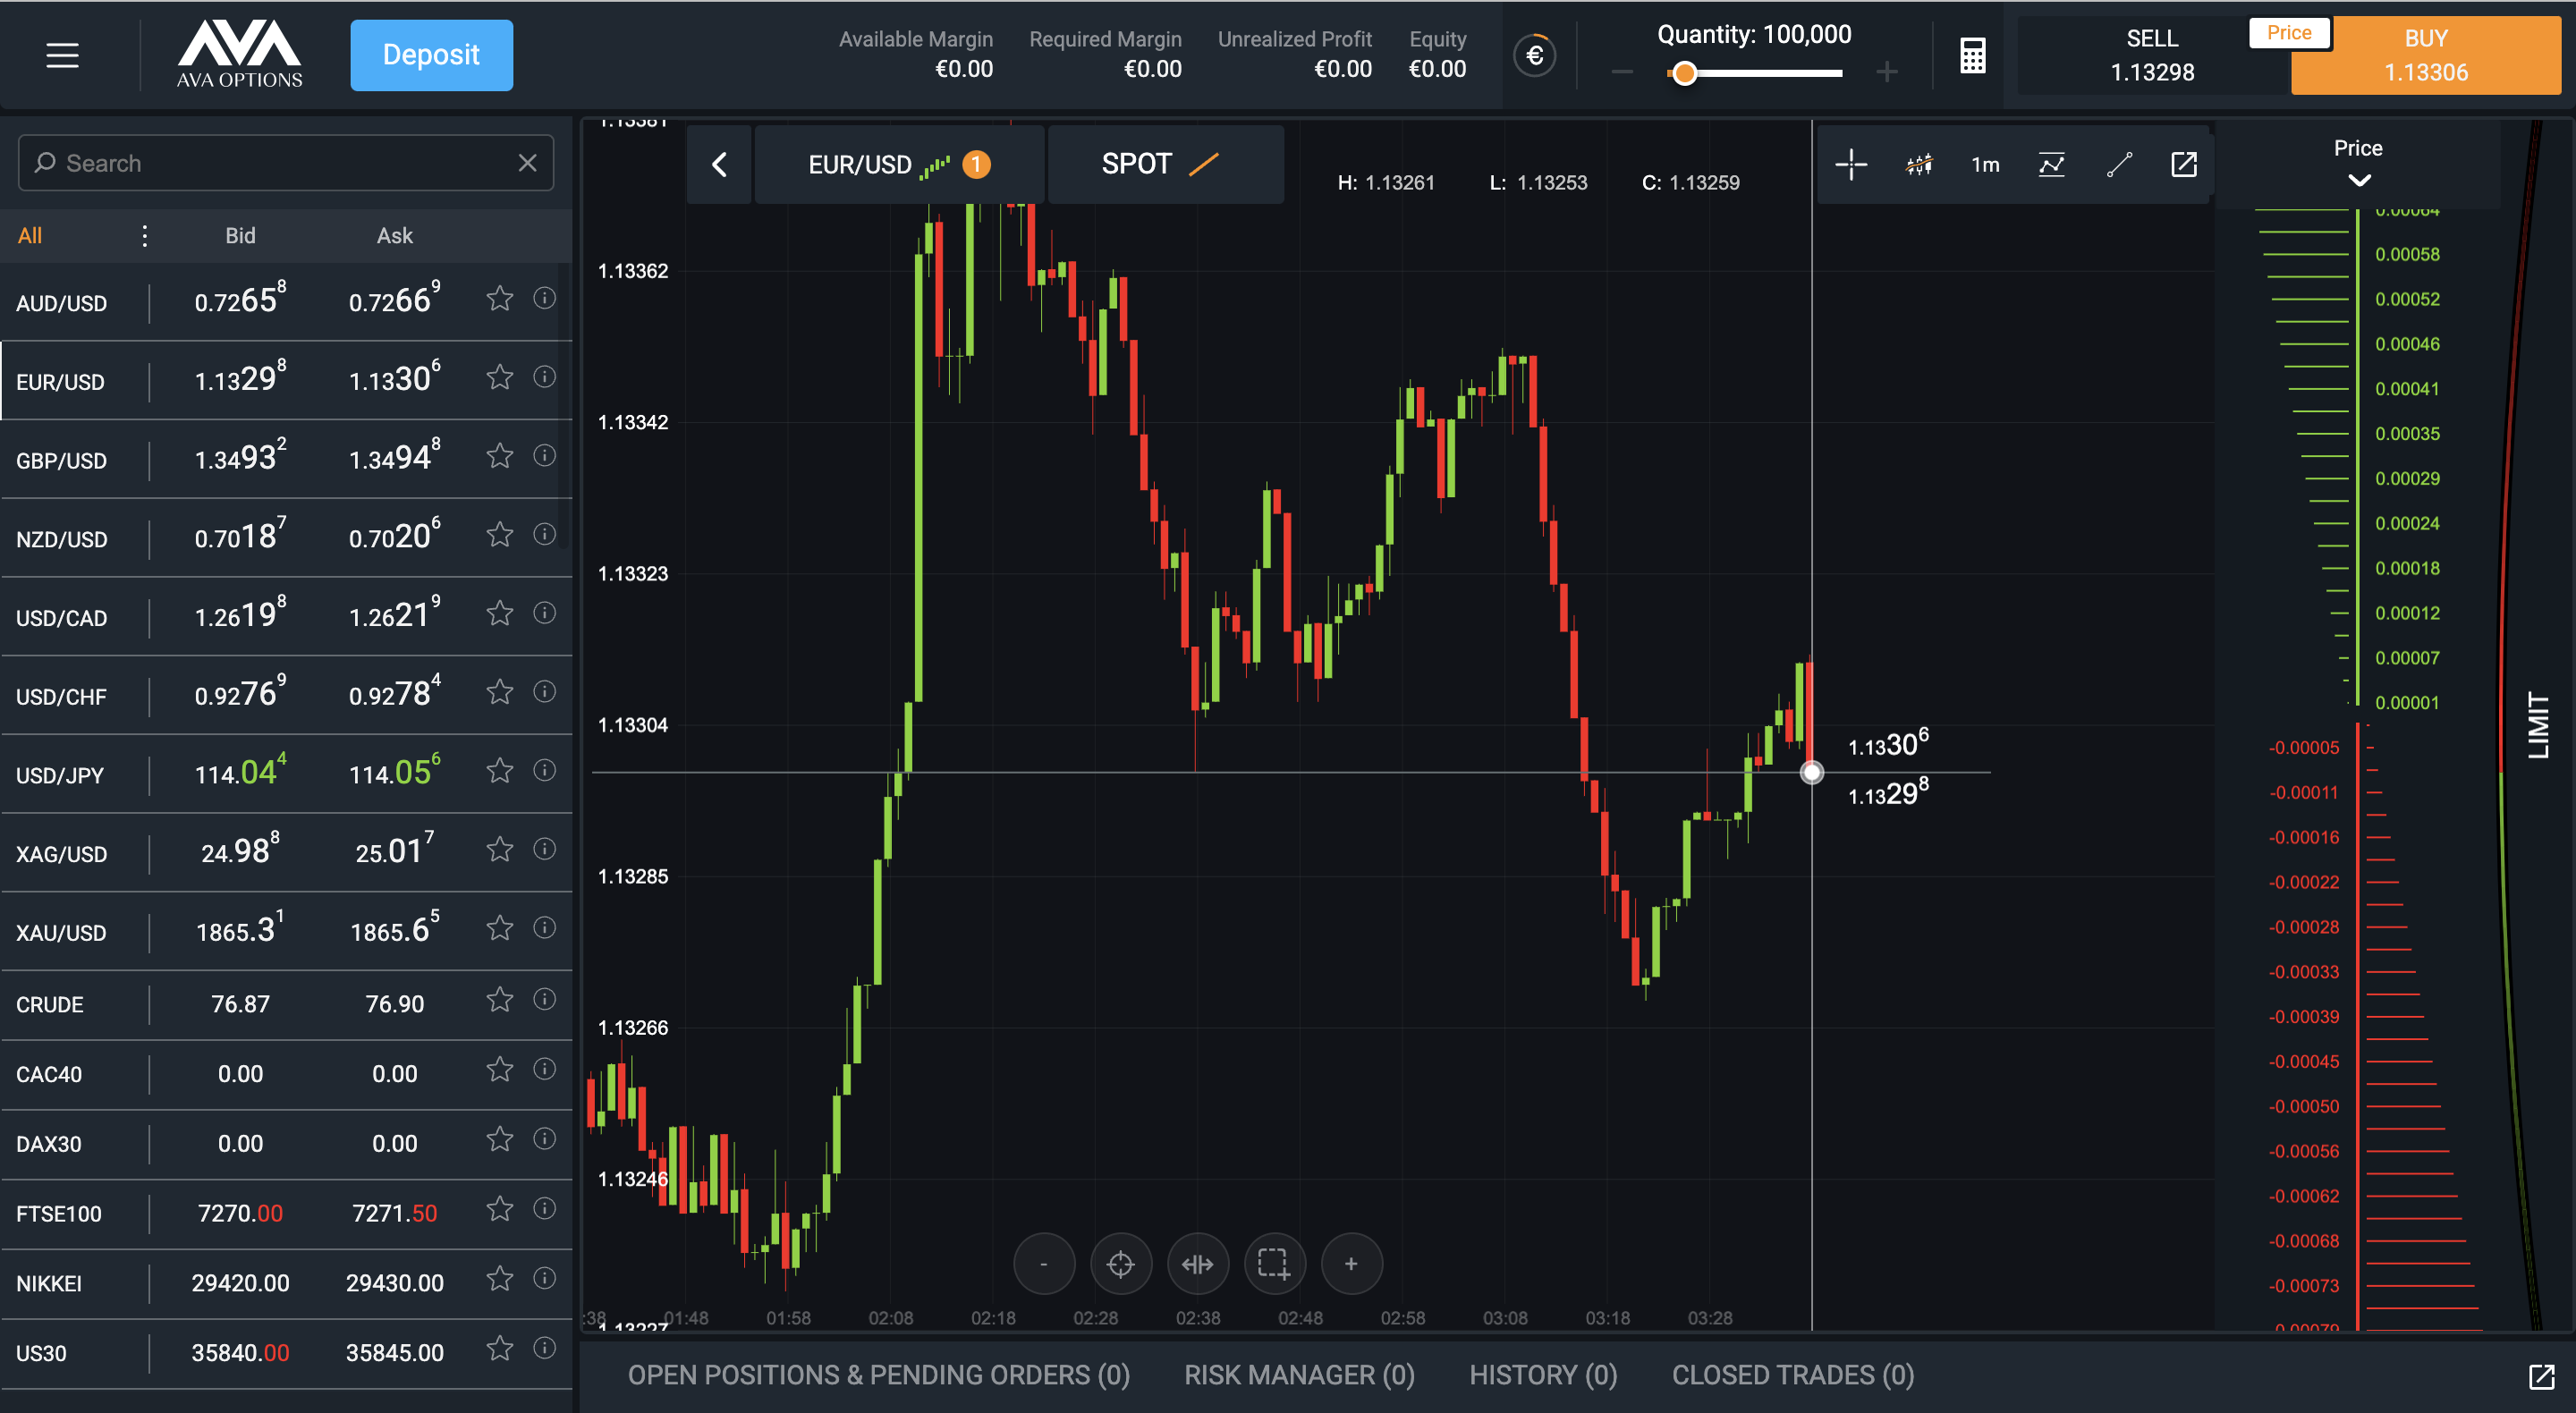Favorite XAU/USD with its star
Viewport: 2576px width, 1413px height.
pos(500,928)
